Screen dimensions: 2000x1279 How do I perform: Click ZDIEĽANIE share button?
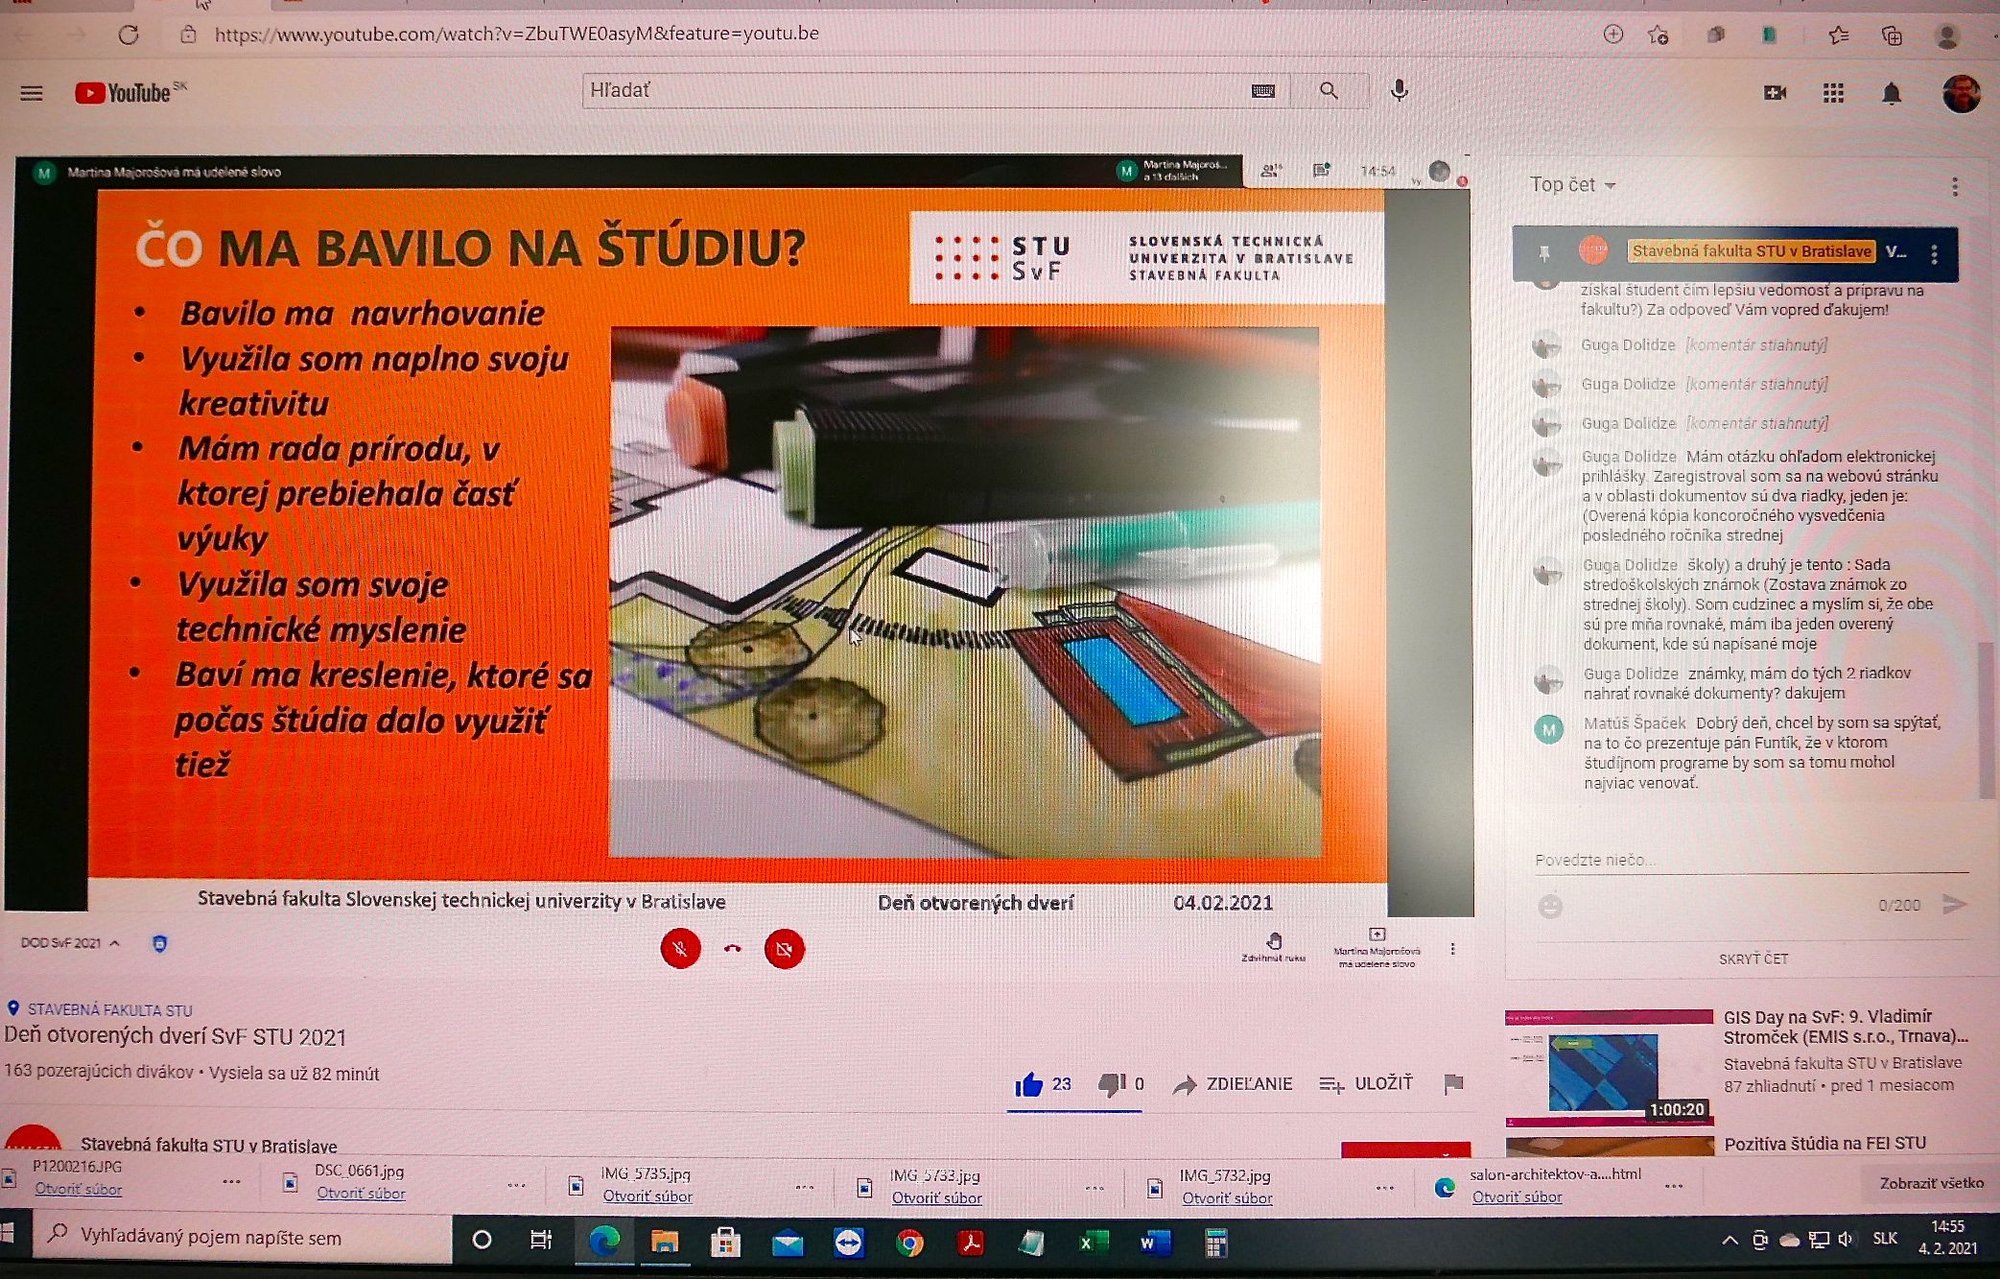tap(1234, 1084)
